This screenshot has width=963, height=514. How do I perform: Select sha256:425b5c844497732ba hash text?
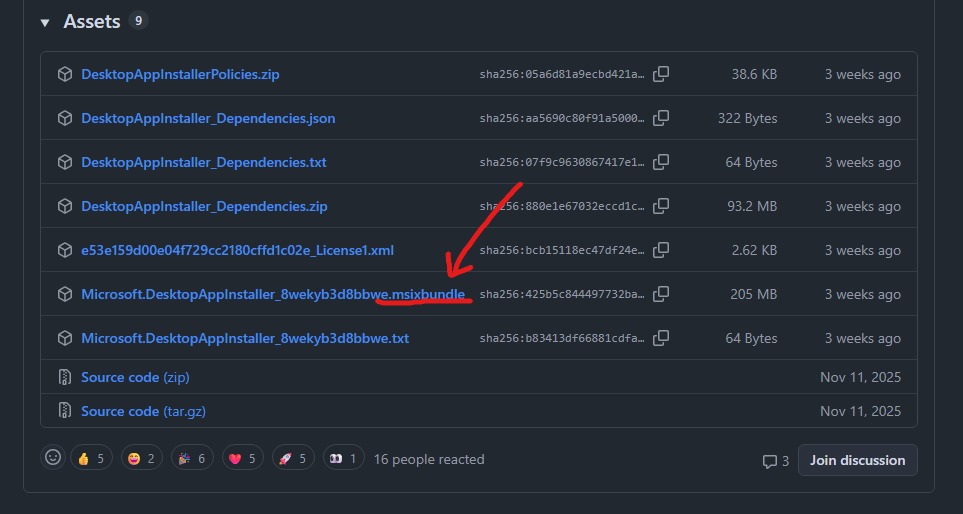click(562, 295)
